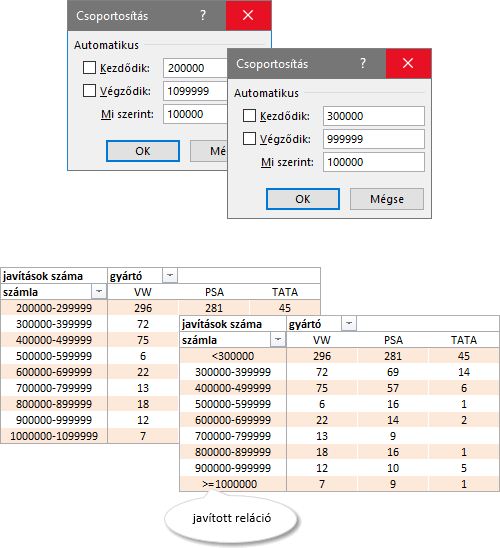Click Mi szerint field in front dialog
Viewport: 500px width, 548px height.
click(374, 162)
